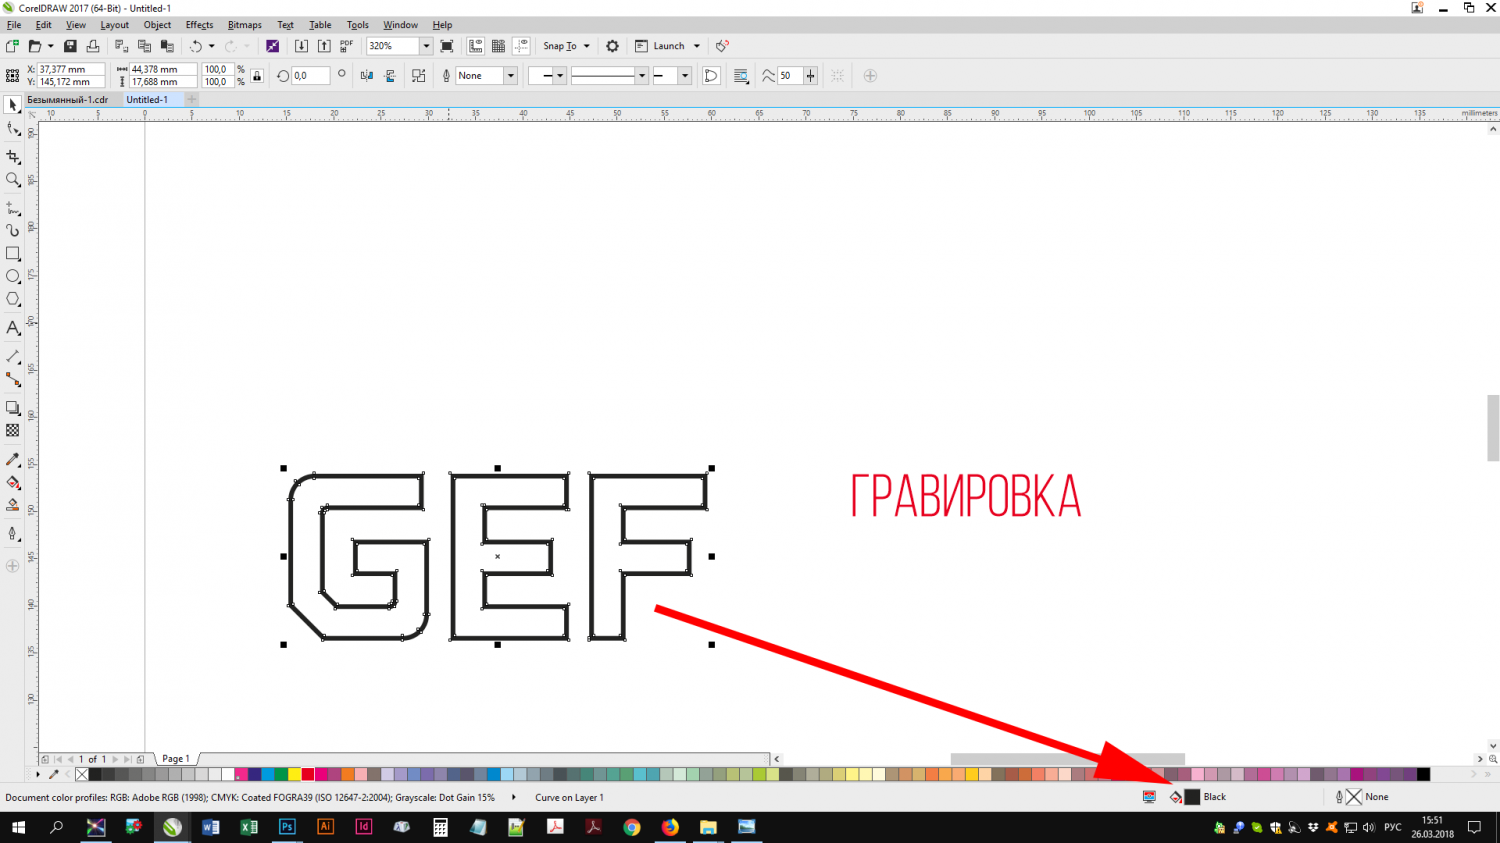Open Google Chrome from the taskbar
This screenshot has height=843, width=1500.
click(x=631, y=827)
